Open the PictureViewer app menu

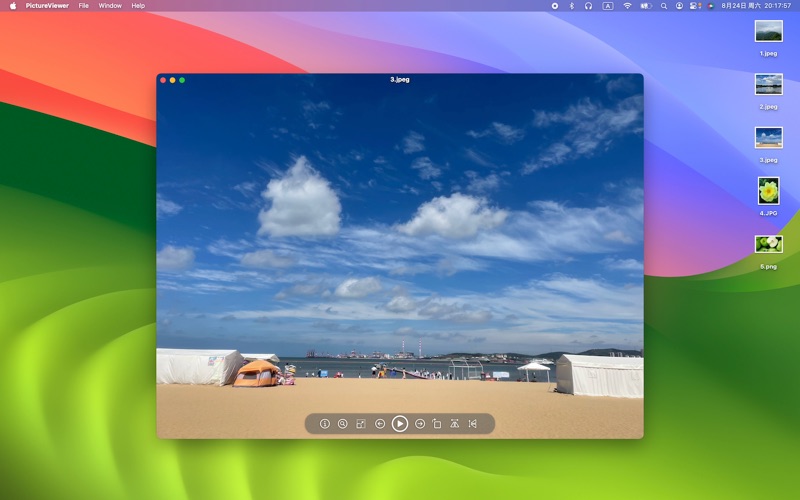pos(47,5)
